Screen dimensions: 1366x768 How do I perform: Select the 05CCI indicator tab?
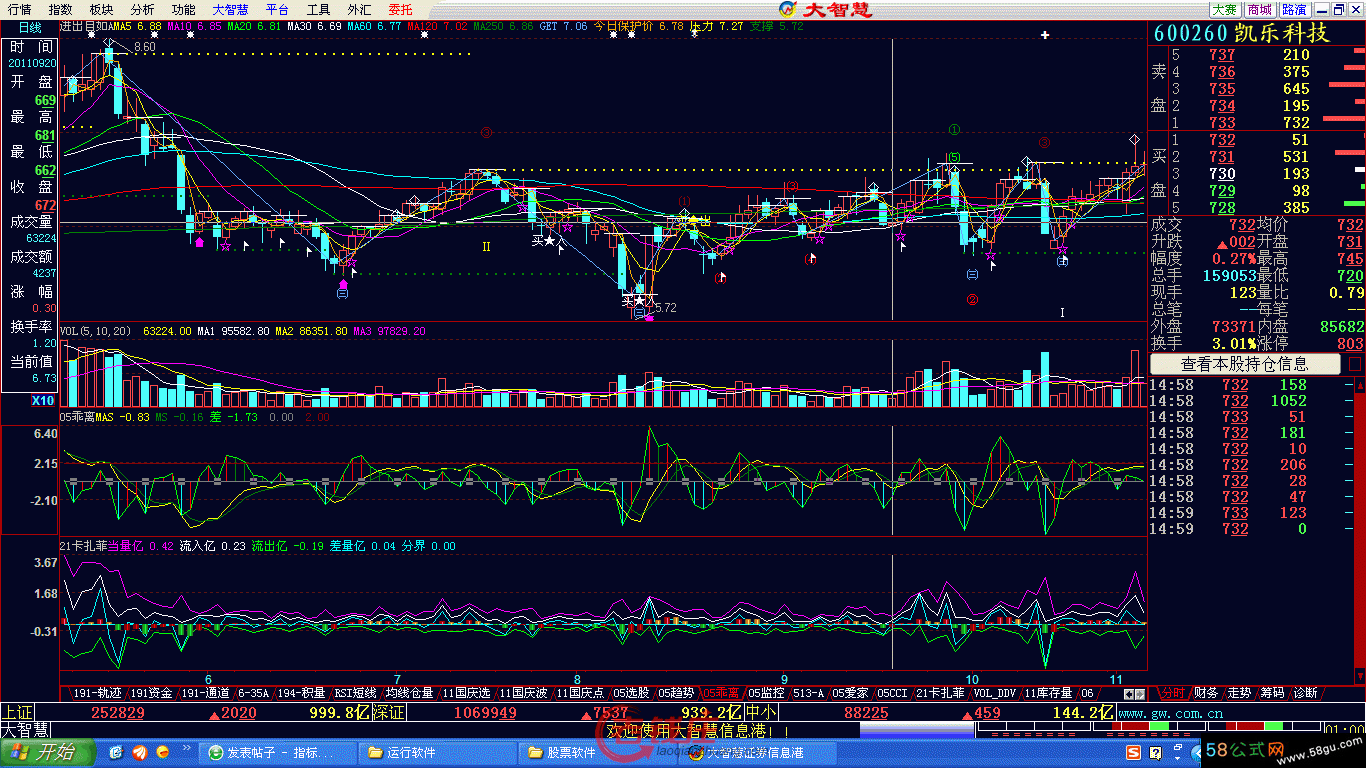pos(892,692)
